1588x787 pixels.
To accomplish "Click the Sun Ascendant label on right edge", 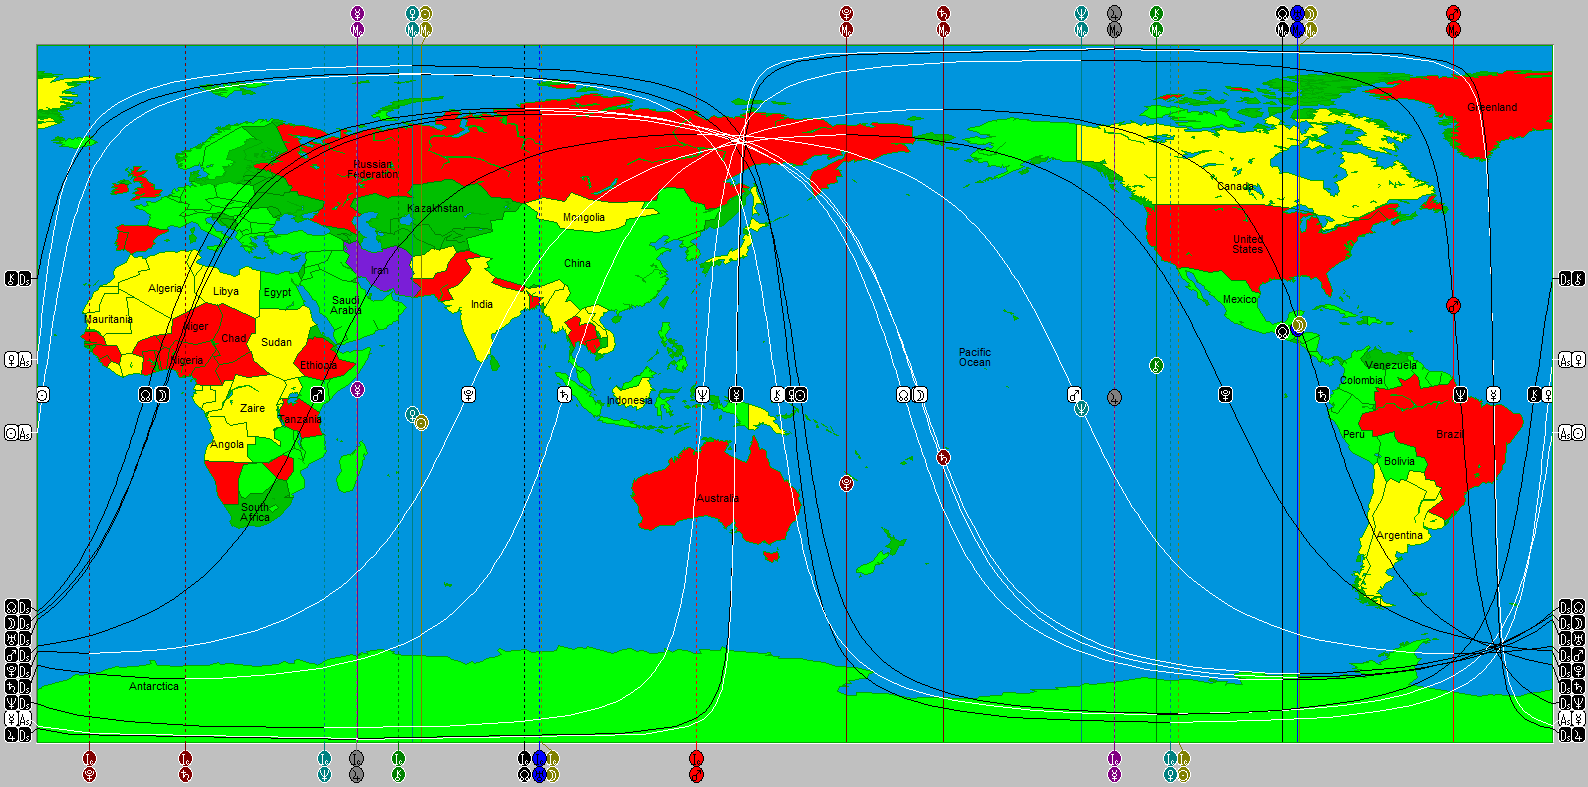I will [1571, 433].
